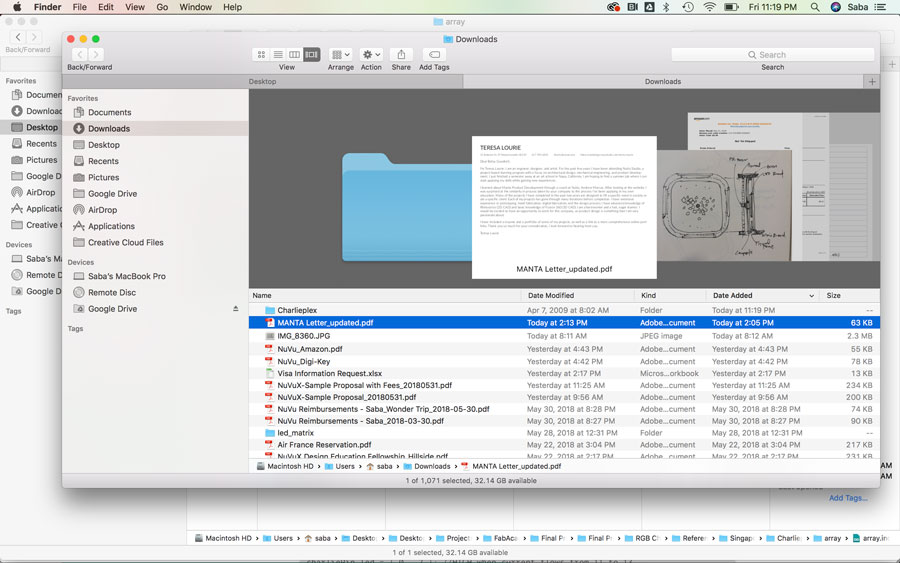
Task: Go back in the Downloads window
Action: [x=80, y=55]
